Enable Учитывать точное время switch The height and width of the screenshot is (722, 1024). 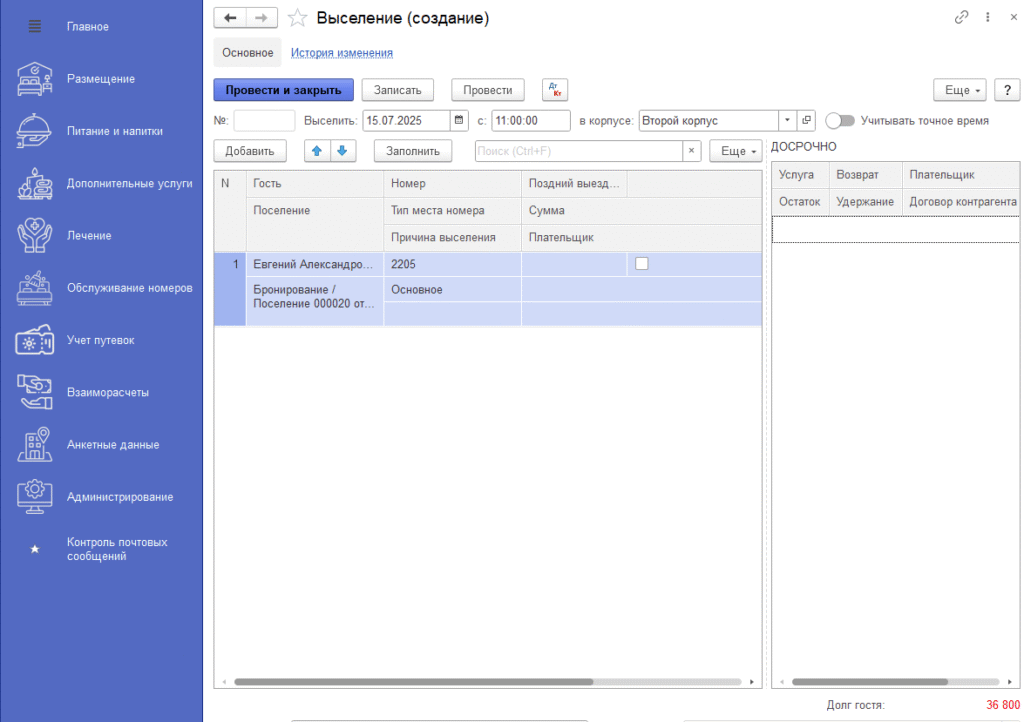840,121
